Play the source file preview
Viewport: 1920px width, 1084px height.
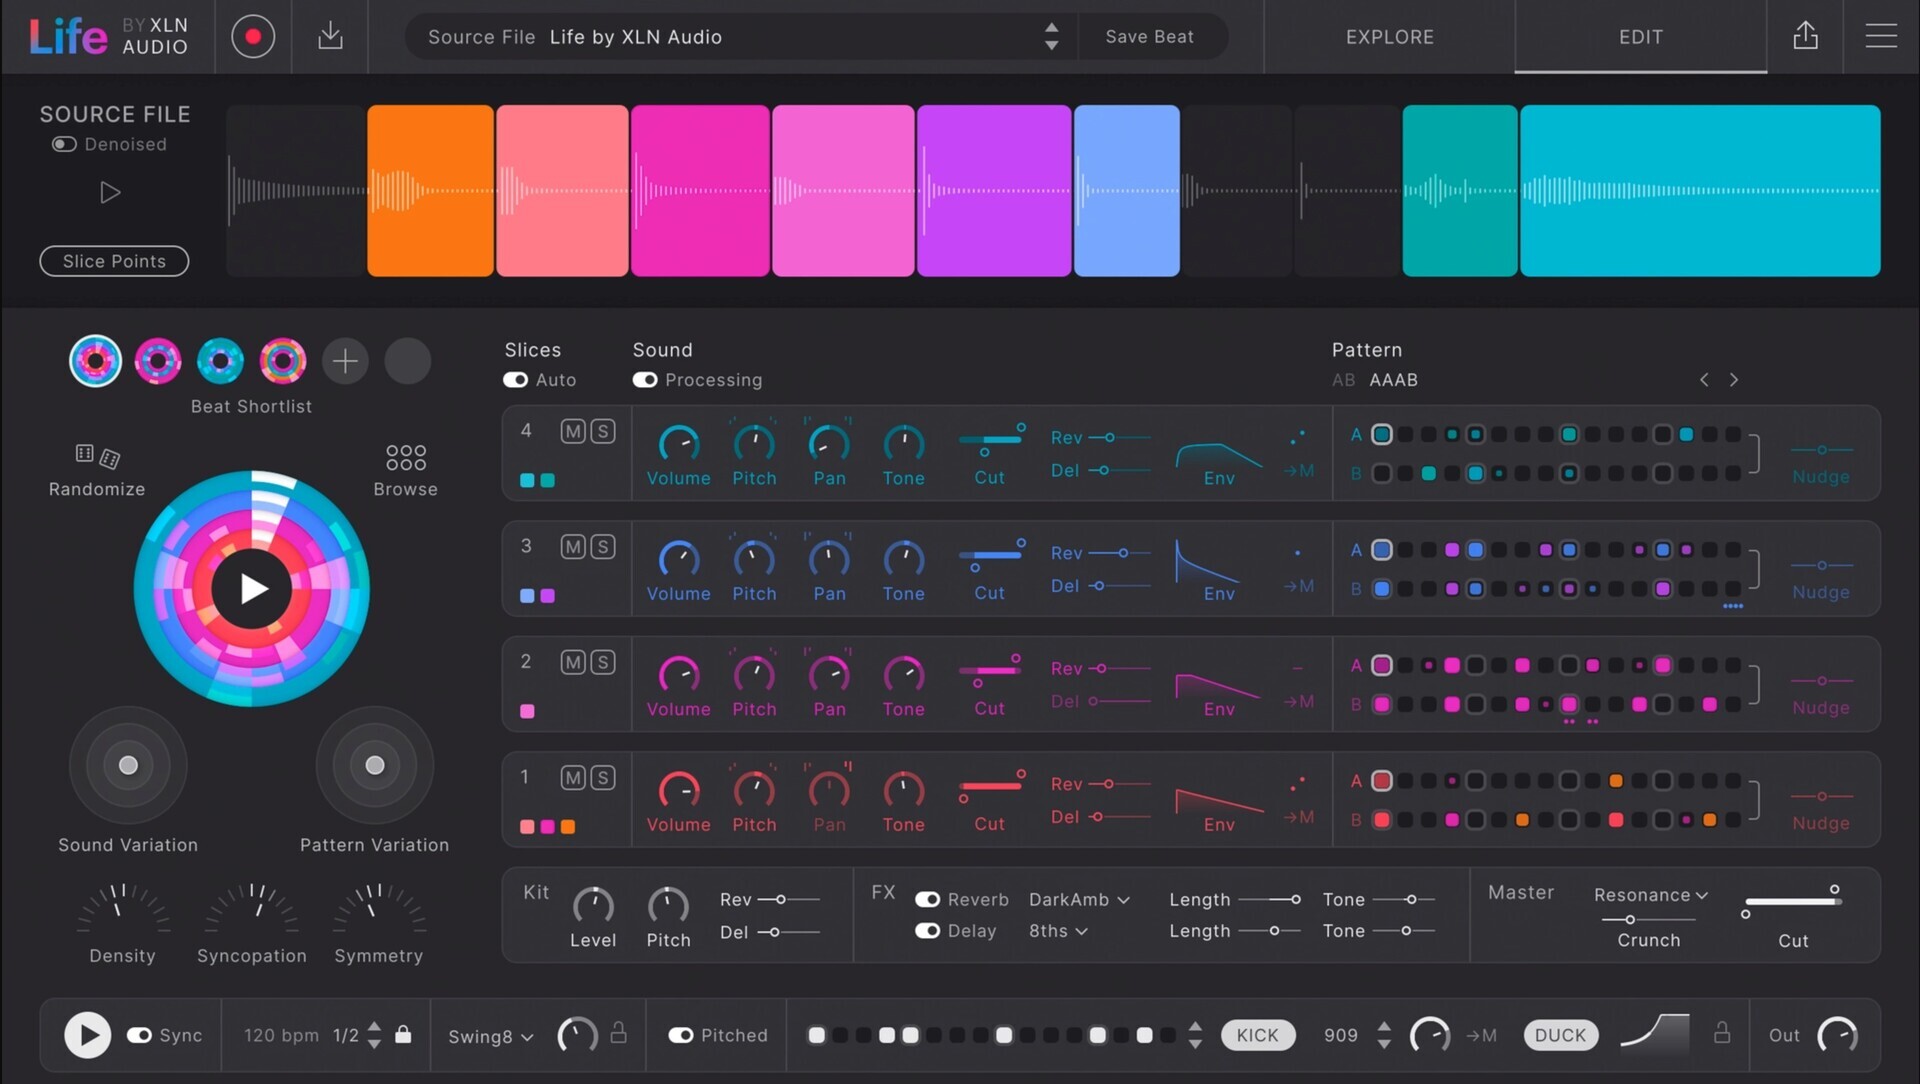(110, 192)
